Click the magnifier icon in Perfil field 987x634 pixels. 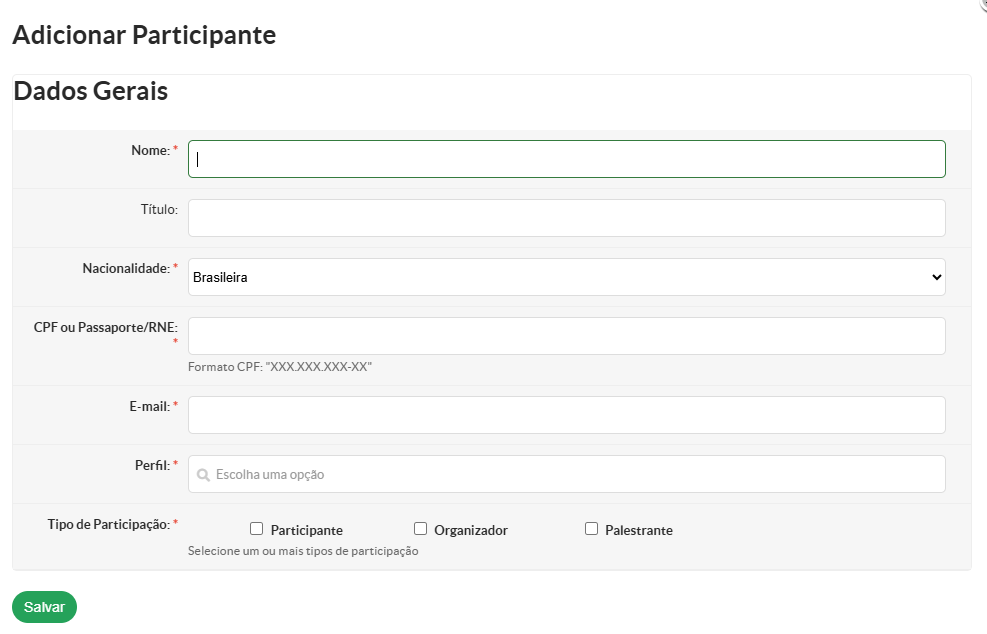point(203,475)
